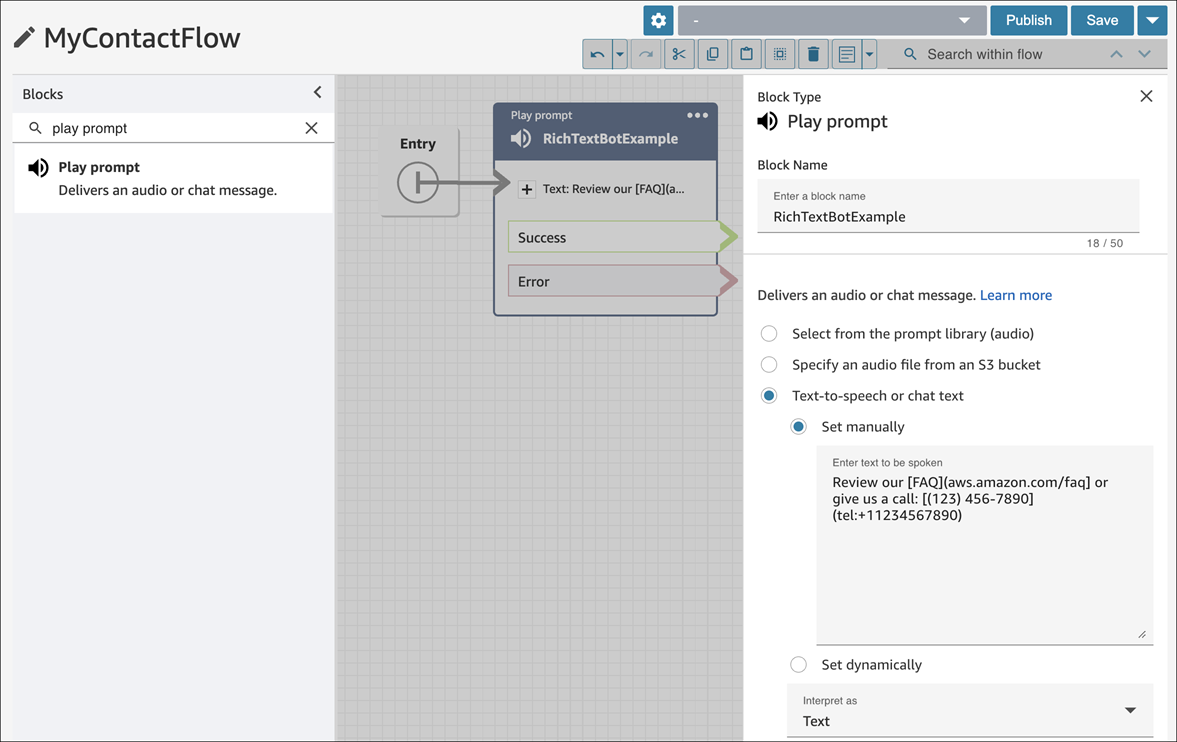Viewport: 1177px width, 742px height.
Task: Open the notes dropdown arrow
Action: click(869, 54)
